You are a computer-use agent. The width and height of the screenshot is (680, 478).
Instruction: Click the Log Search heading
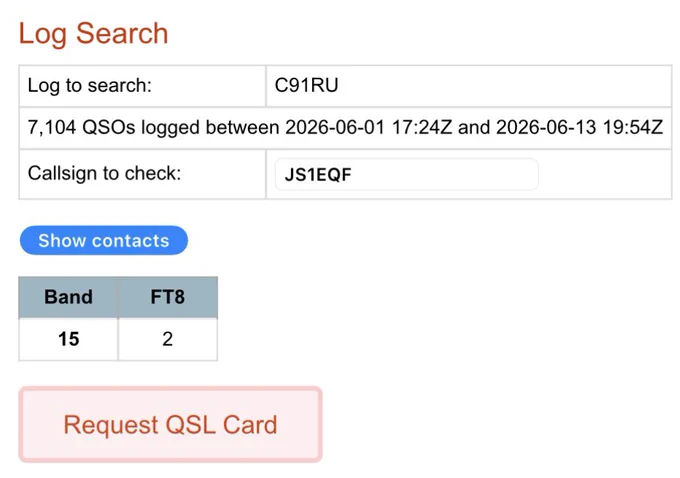pyautogui.click(x=93, y=34)
